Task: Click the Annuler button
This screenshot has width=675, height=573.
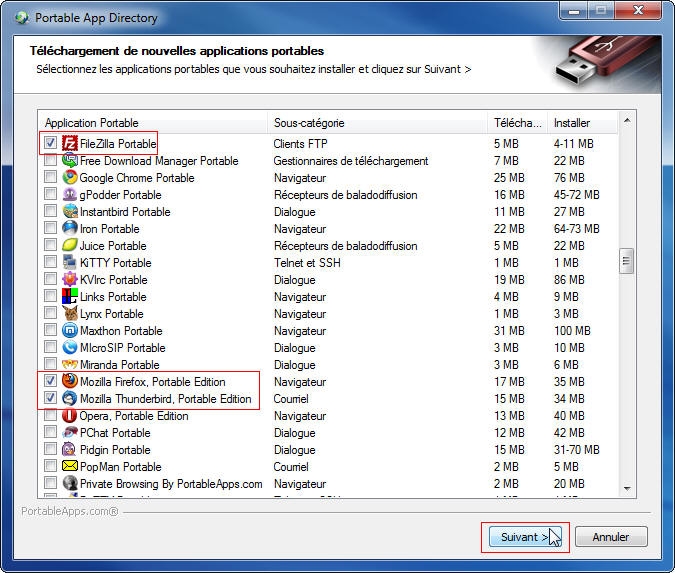Action: [611, 537]
